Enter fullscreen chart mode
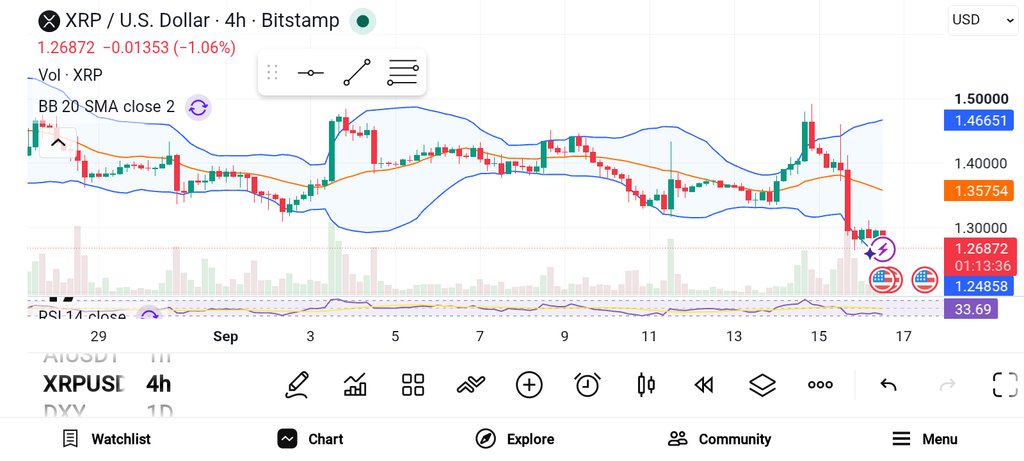This screenshot has height=461, width=1024. (x=1005, y=385)
